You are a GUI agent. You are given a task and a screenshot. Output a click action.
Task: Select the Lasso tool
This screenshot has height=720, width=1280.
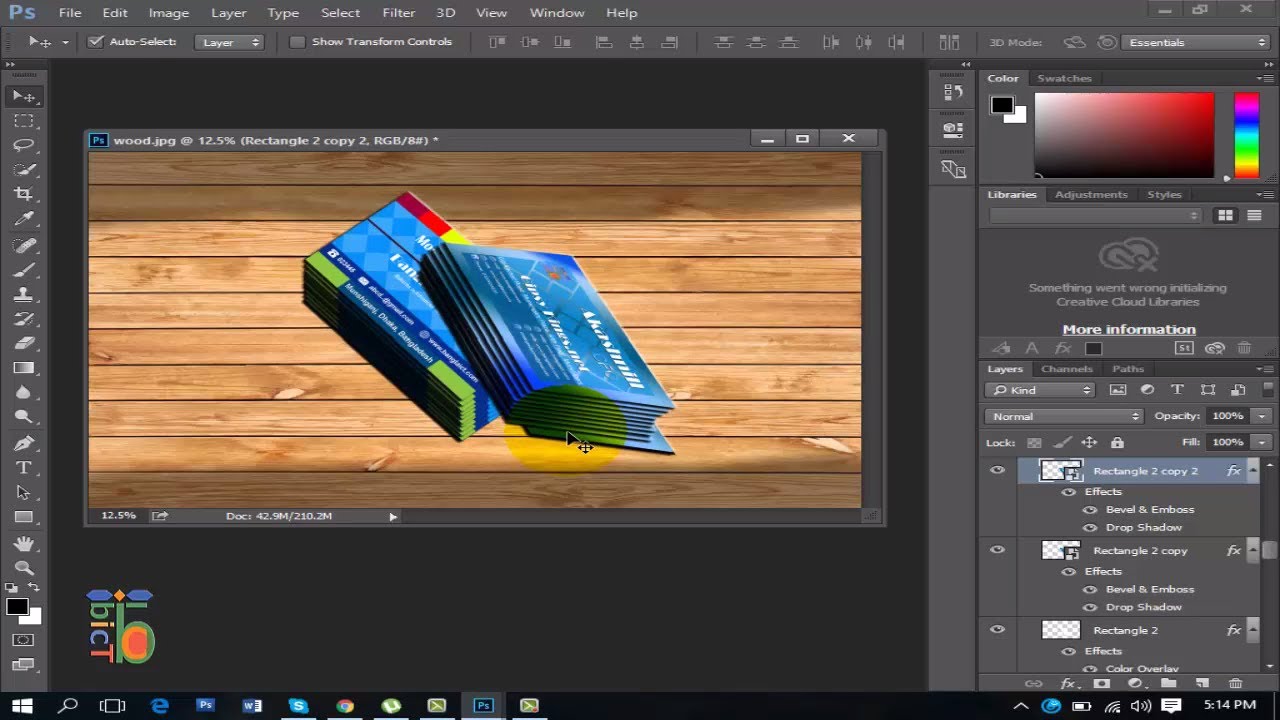[24, 145]
